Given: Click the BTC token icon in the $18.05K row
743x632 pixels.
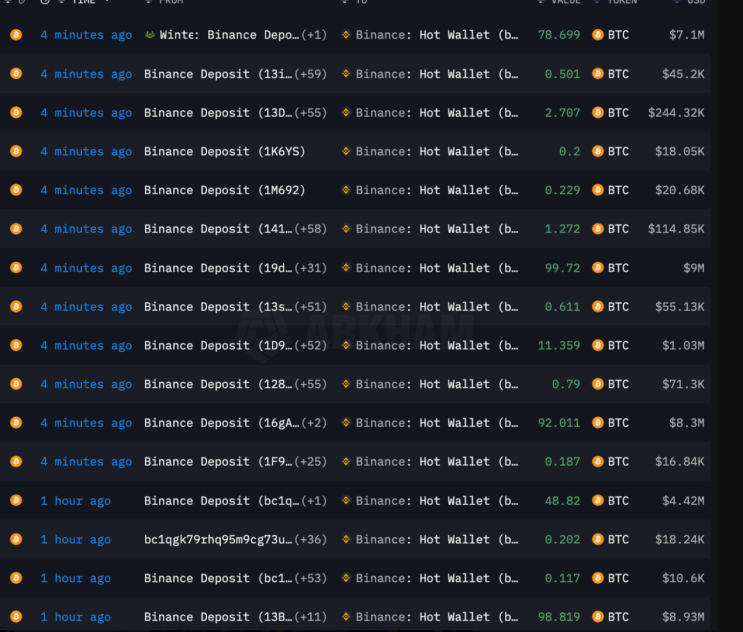Looking at the screenshot, I should point(598,151).
